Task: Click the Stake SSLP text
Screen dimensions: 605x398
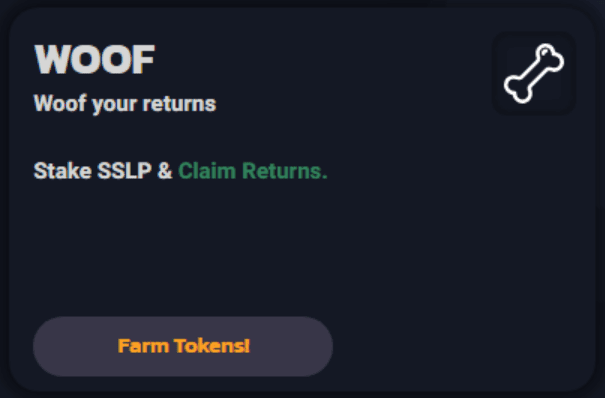Action: click(93, 171)
